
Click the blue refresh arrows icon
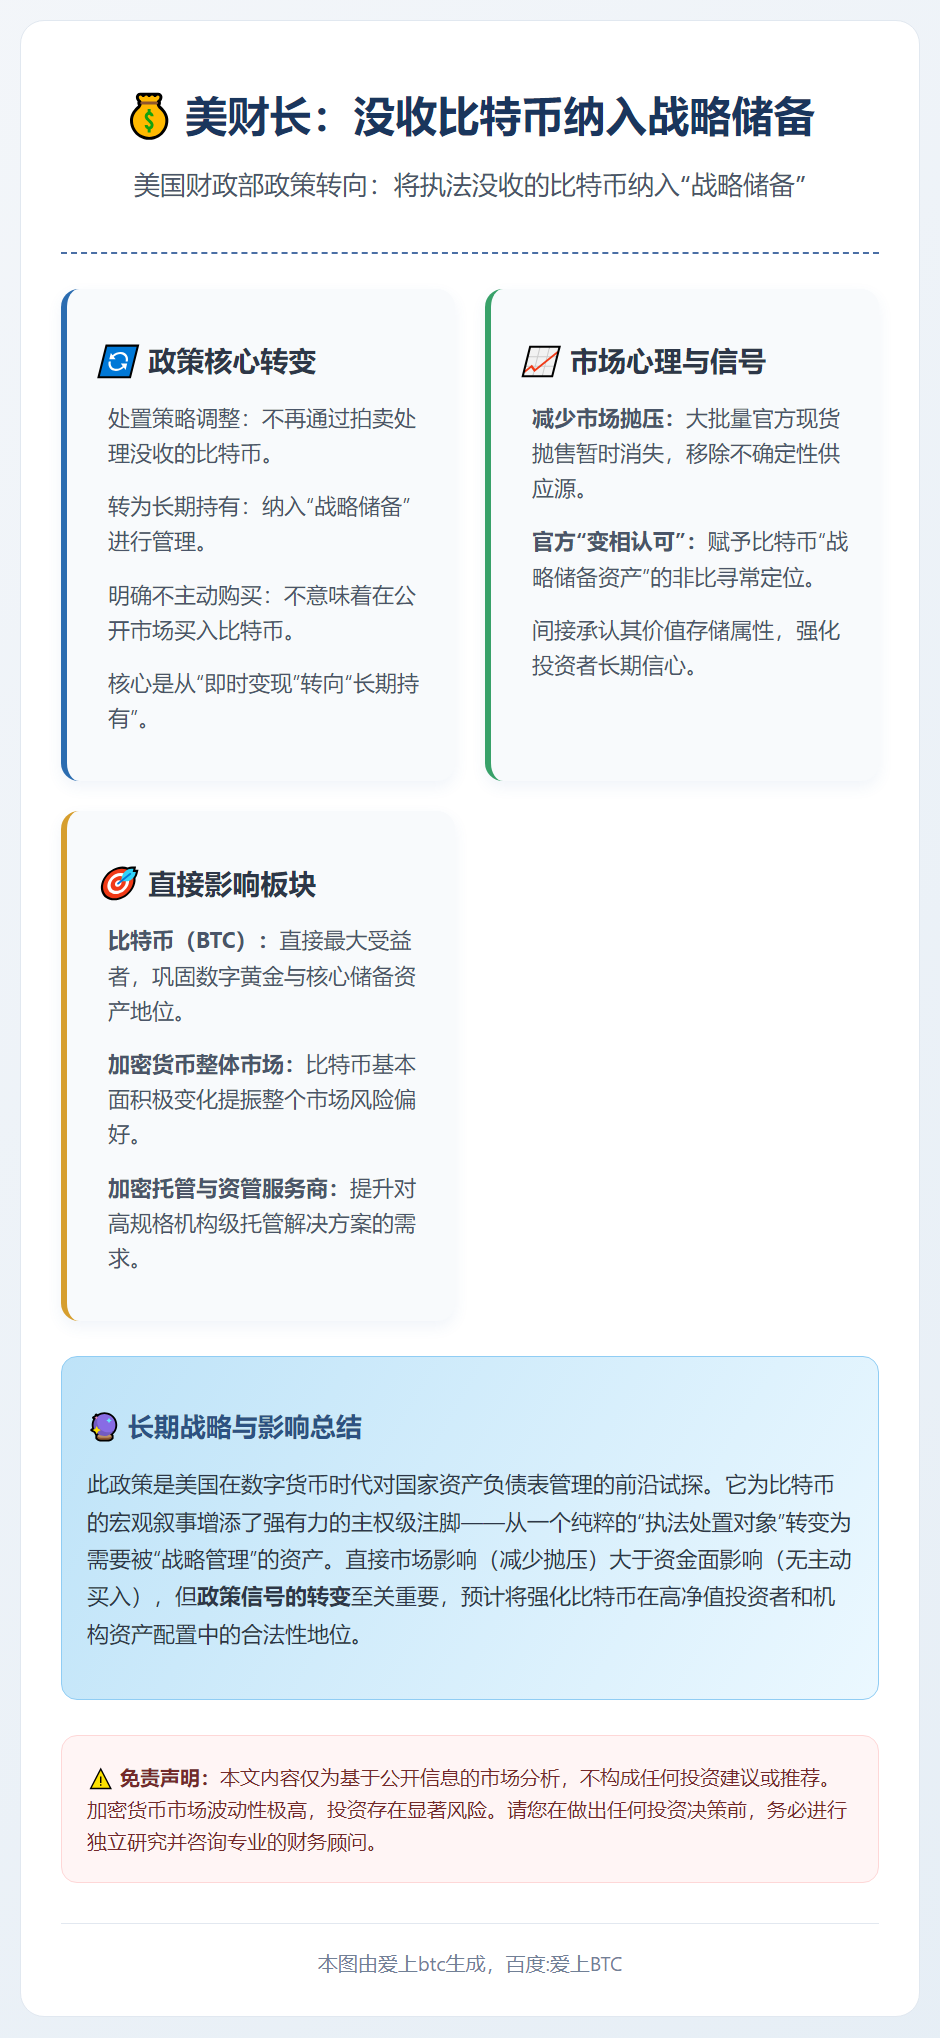(x=117, y=362)
